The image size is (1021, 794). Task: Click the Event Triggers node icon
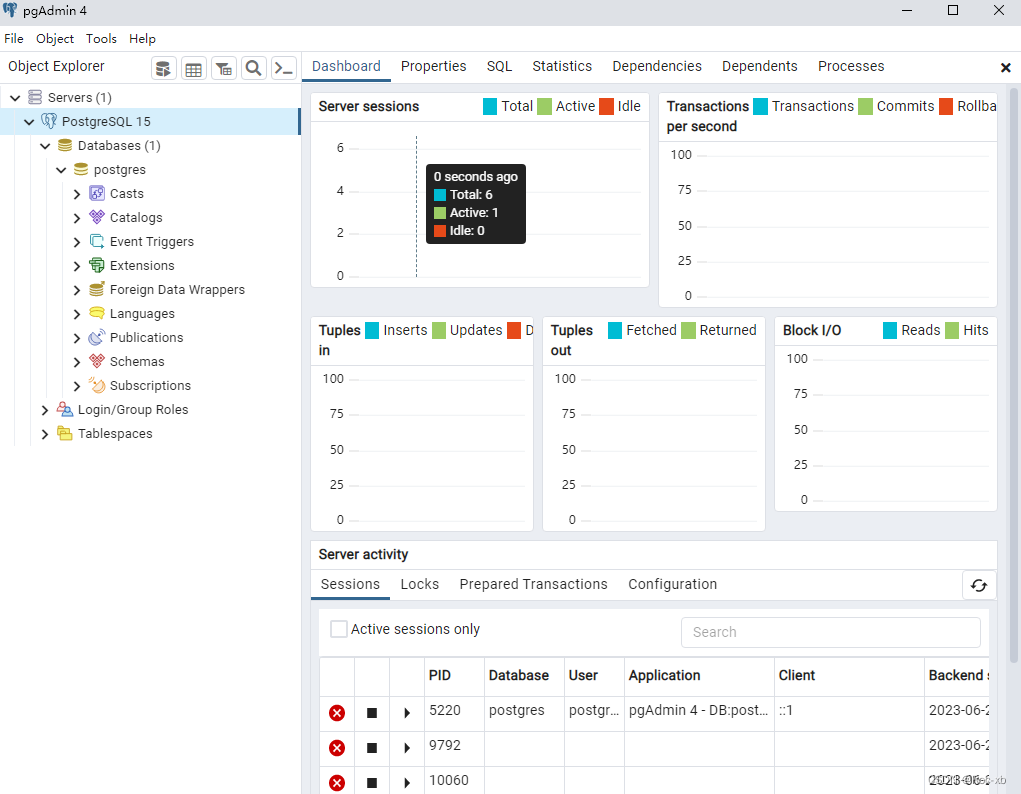(x=96, y=242)
